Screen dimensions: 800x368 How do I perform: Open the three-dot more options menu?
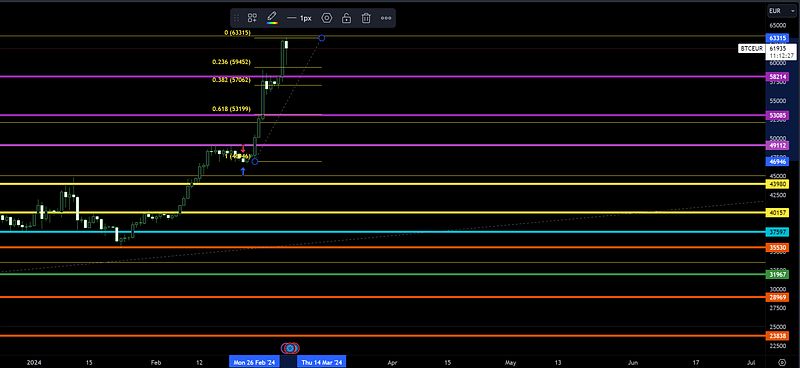pyautogui.click(x=386, y=18)
